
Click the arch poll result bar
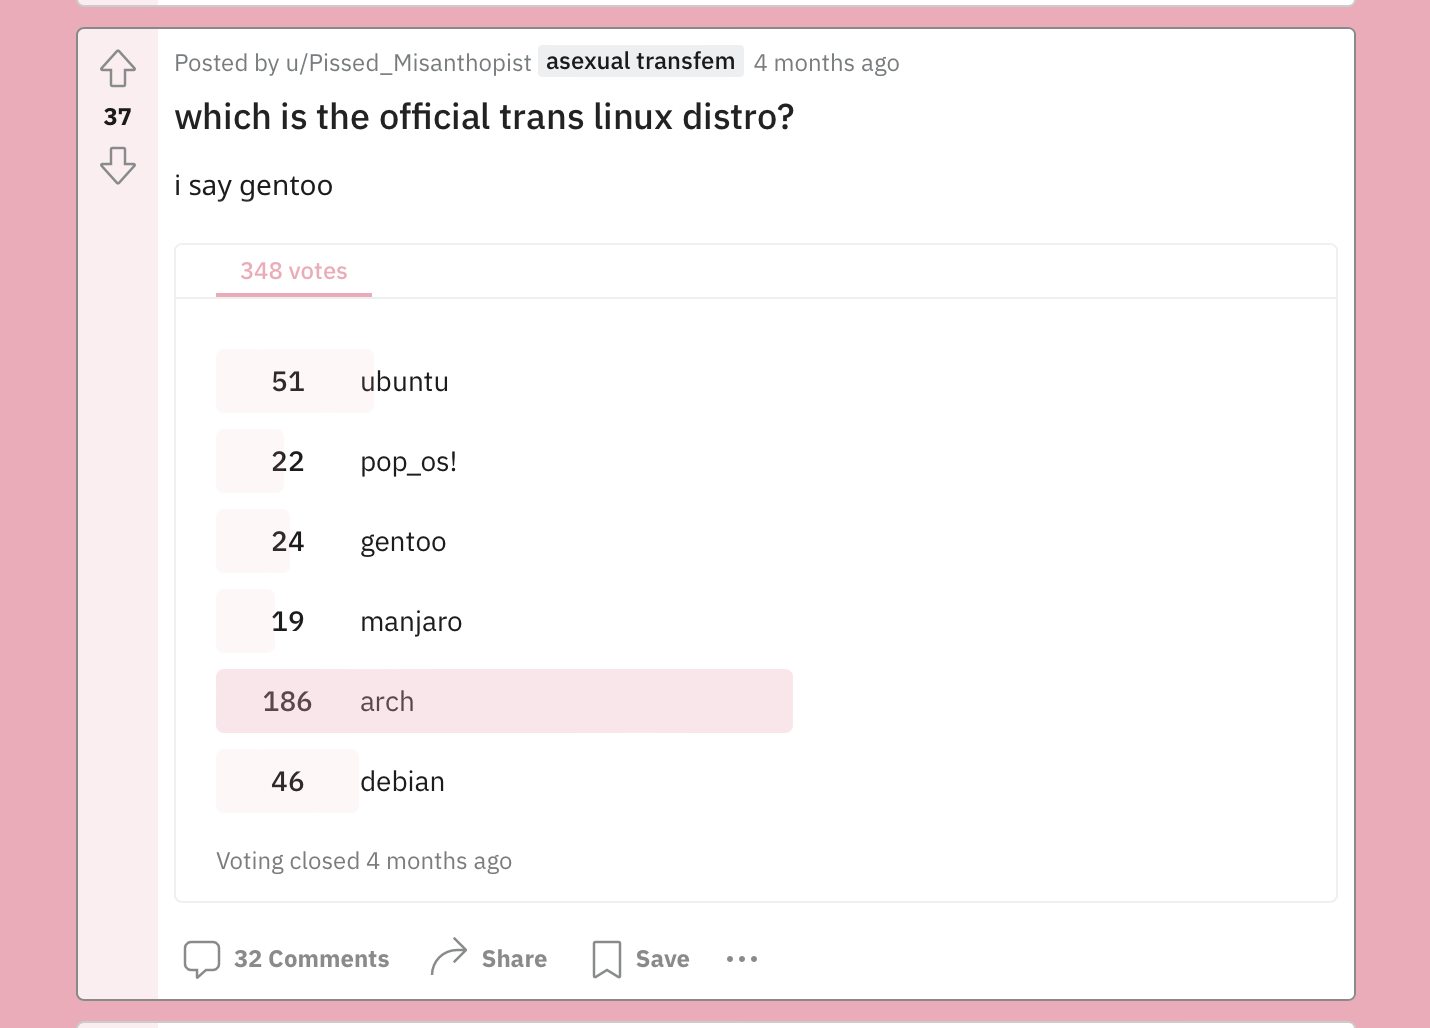click(x=504, y=702)
